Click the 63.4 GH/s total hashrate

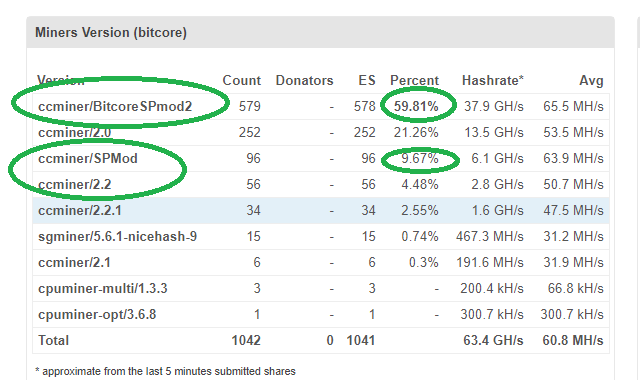click(493, 340)
